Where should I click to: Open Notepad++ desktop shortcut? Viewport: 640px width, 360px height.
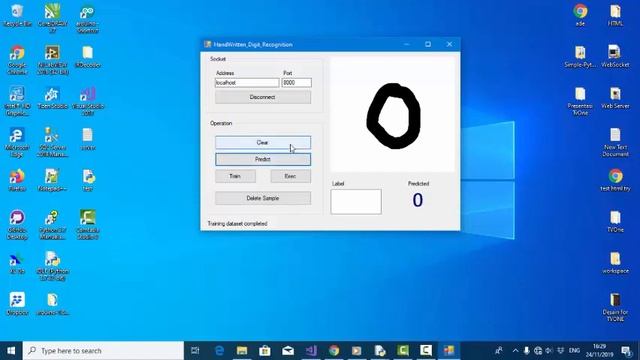52,180
